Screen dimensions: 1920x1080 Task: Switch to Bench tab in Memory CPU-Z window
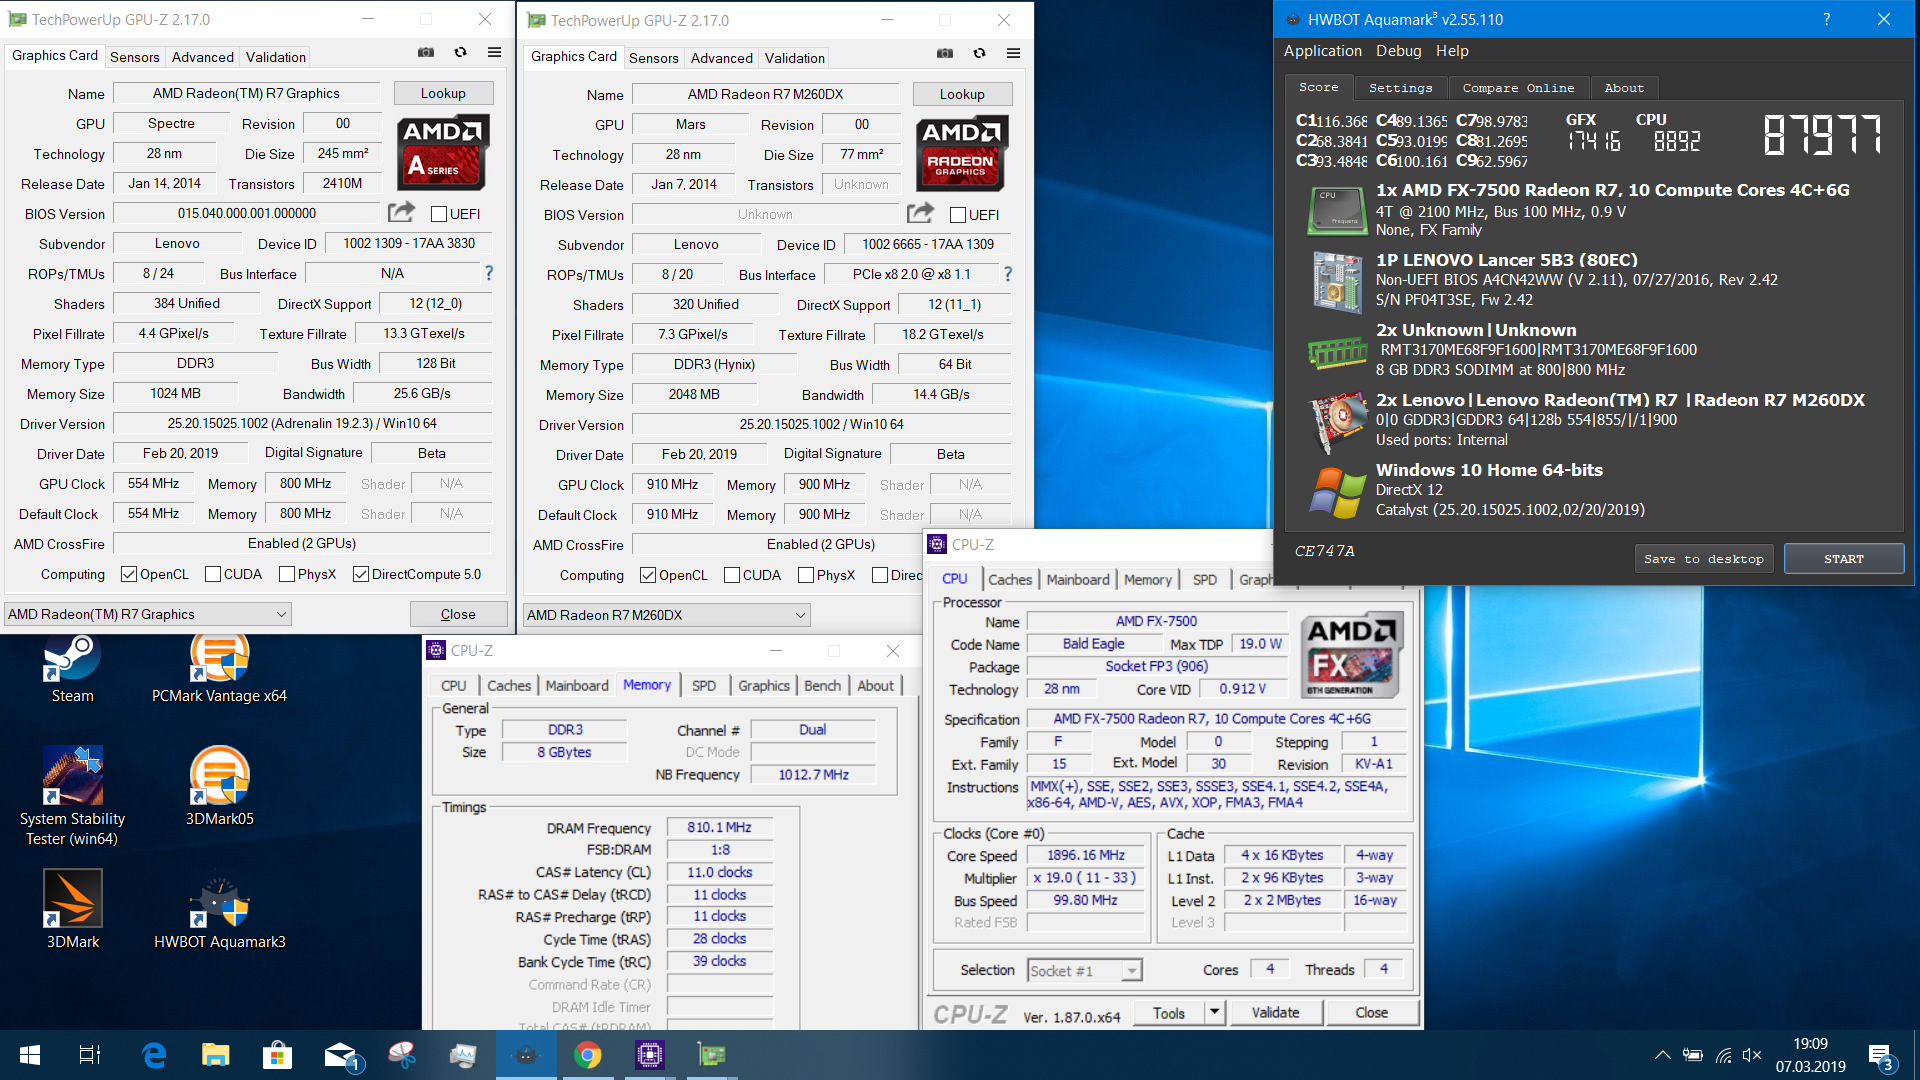[x=822, y=685]
